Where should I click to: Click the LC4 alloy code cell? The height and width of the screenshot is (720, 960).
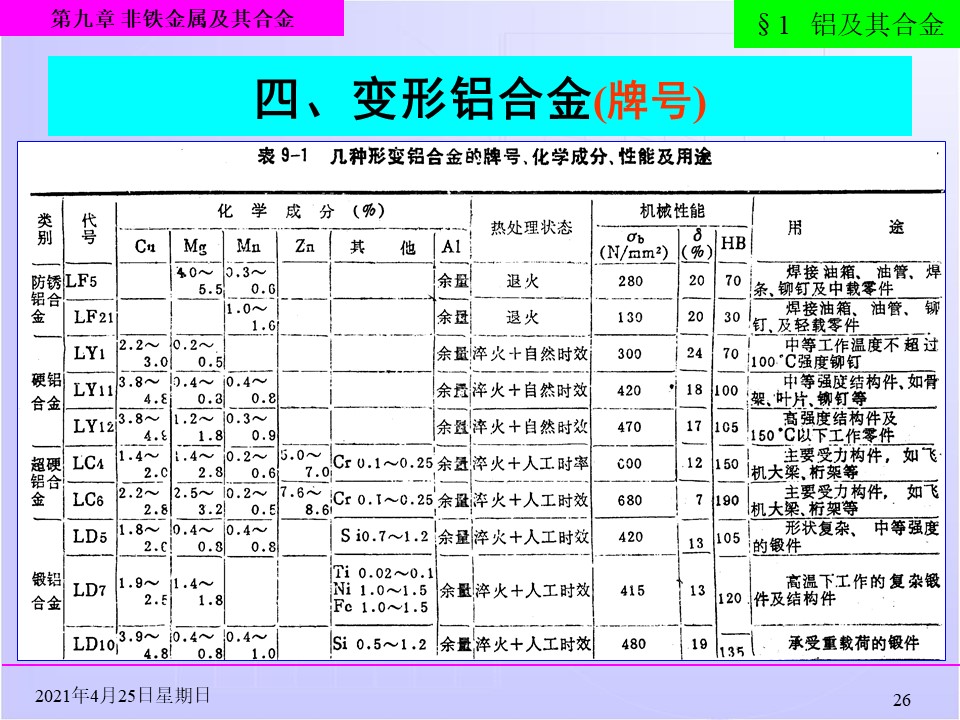pyautogui.click(x=88, y=463)
